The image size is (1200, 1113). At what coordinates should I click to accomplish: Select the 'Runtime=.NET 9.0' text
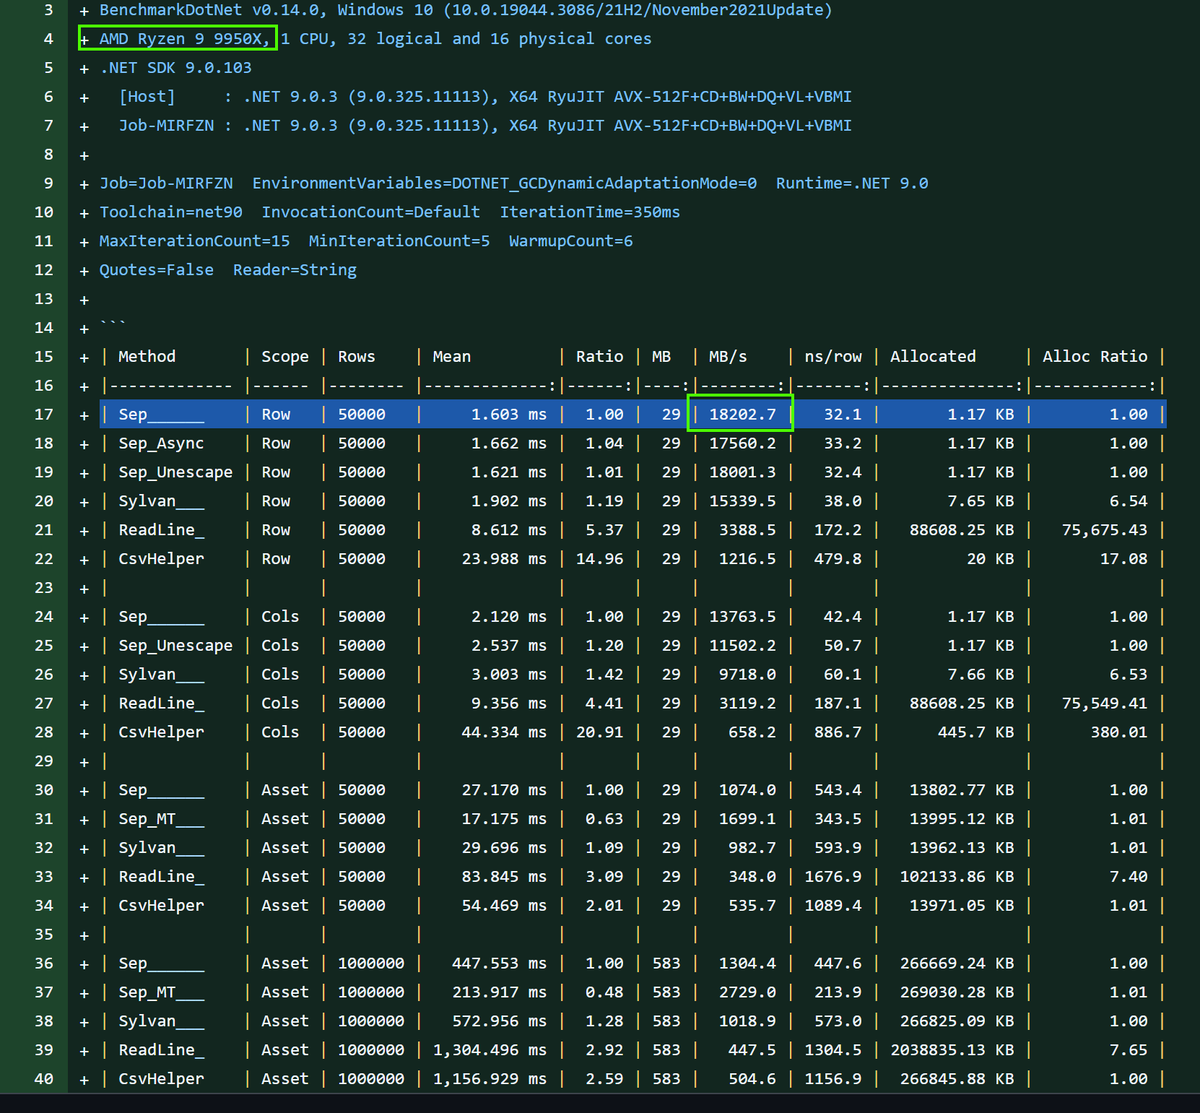pos(852,183)
